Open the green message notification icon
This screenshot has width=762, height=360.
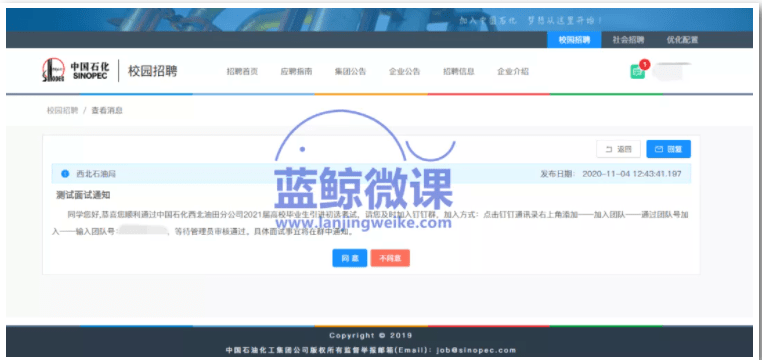tap(637, 72)
